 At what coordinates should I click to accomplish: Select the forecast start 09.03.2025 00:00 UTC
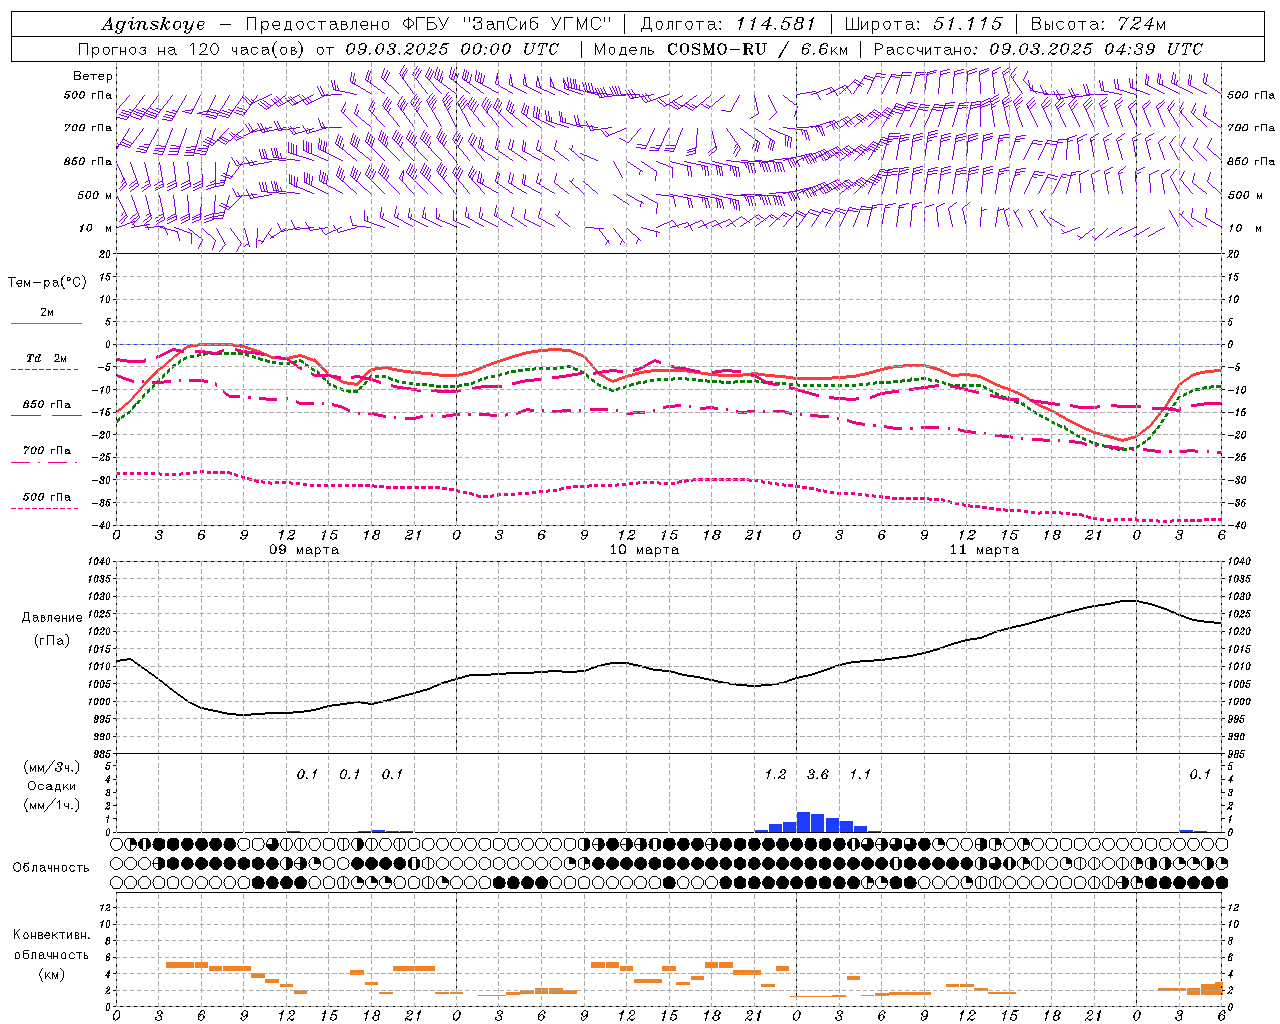tap(452, 49)
